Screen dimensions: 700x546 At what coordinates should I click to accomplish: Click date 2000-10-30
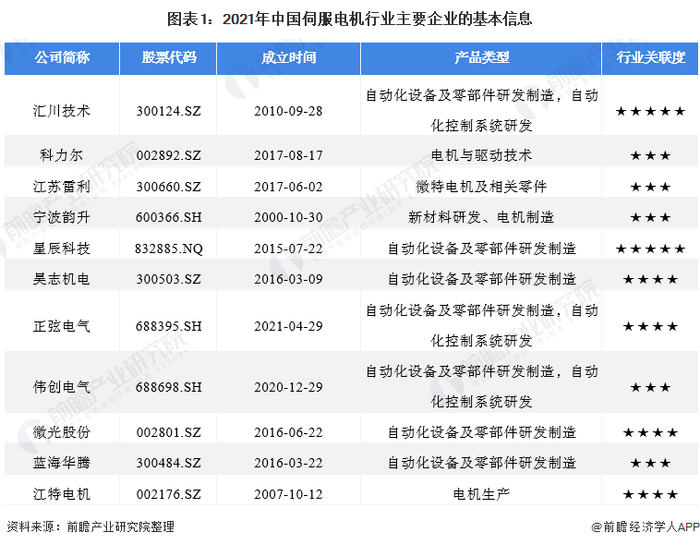click(x=288, y=217)
